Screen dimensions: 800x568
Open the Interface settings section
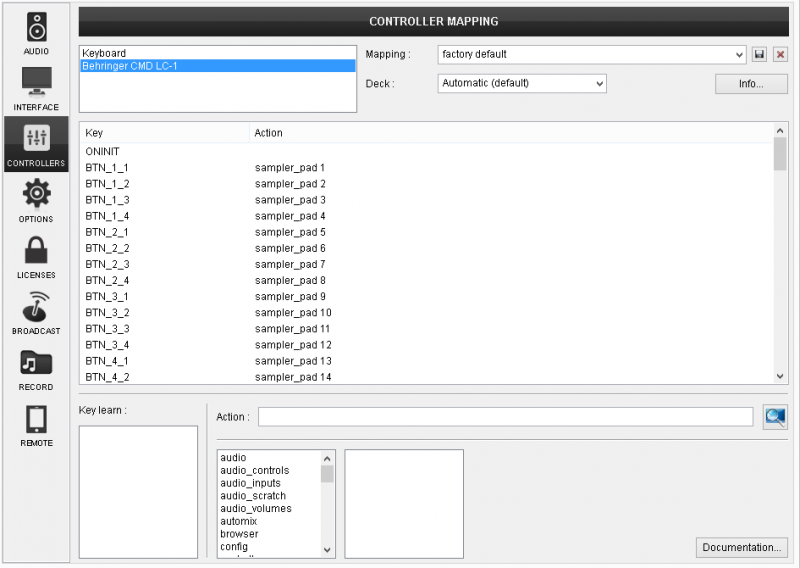[x=37, y=88]
